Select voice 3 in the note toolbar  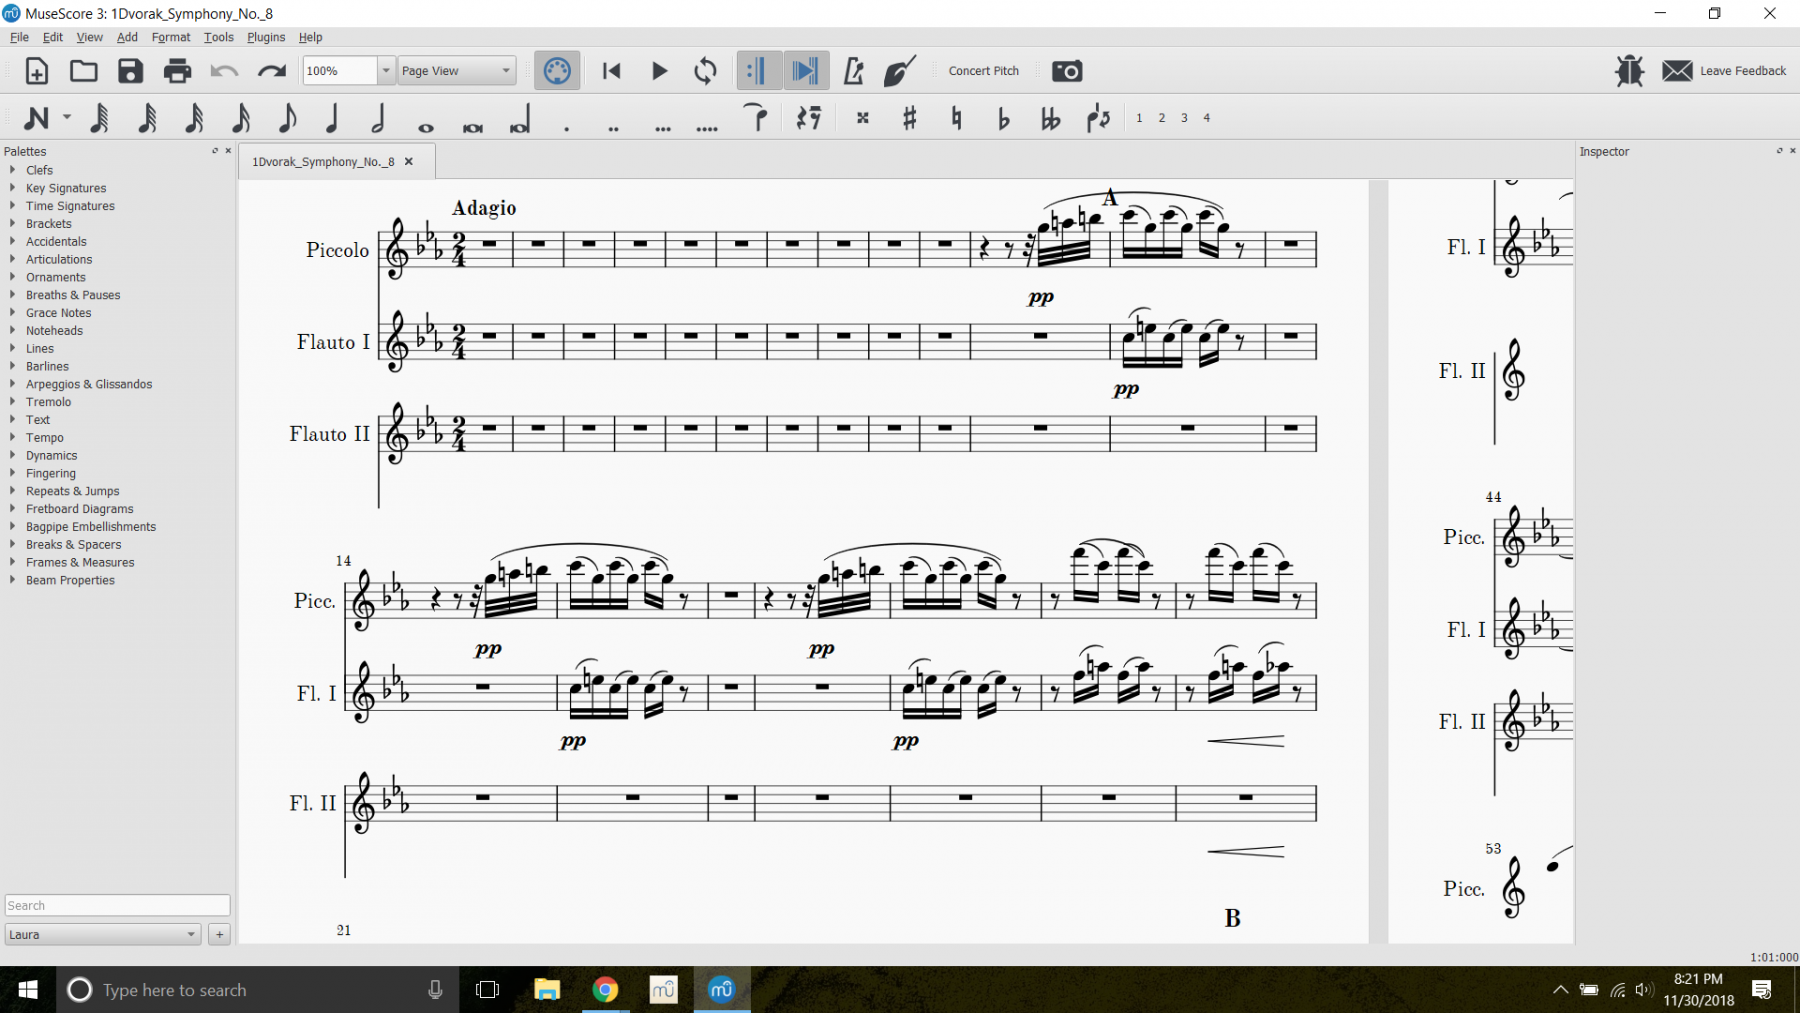1184,118
